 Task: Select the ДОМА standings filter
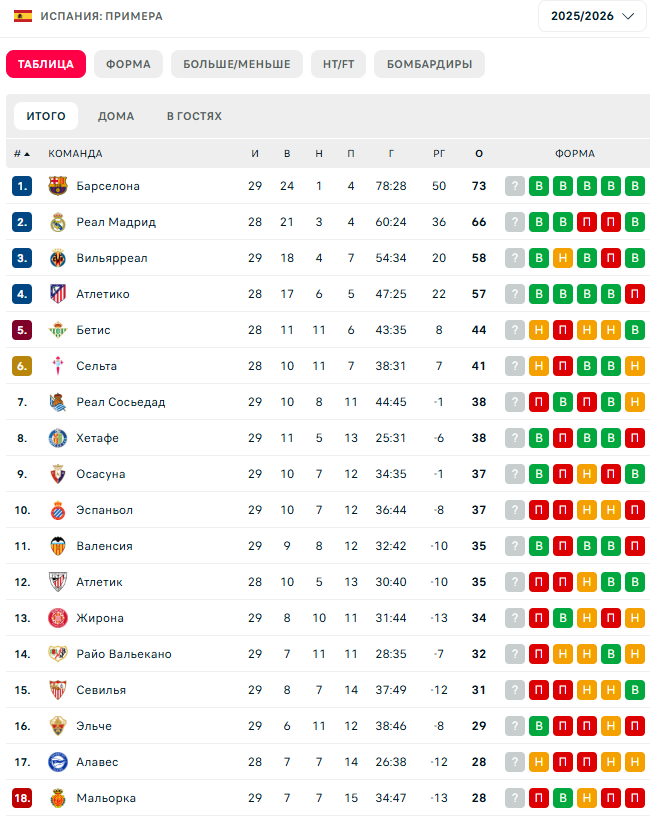point(116,116)
